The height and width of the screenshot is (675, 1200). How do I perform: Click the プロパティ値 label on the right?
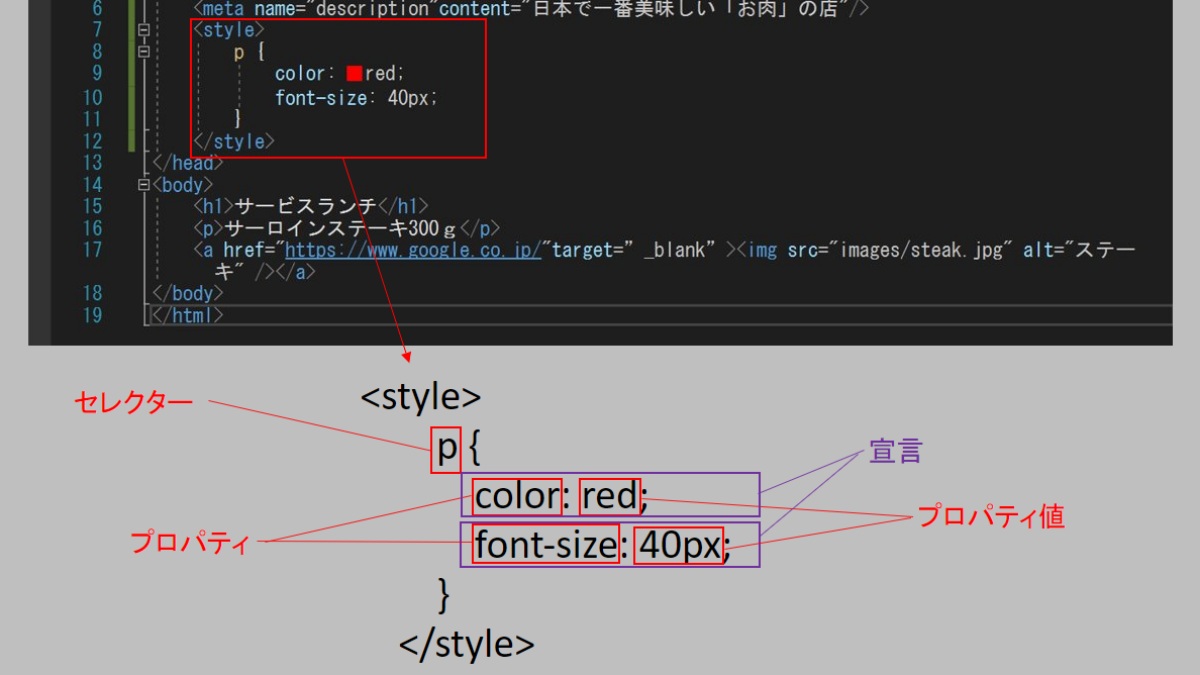pyautogui.click(x=990, y=516)
